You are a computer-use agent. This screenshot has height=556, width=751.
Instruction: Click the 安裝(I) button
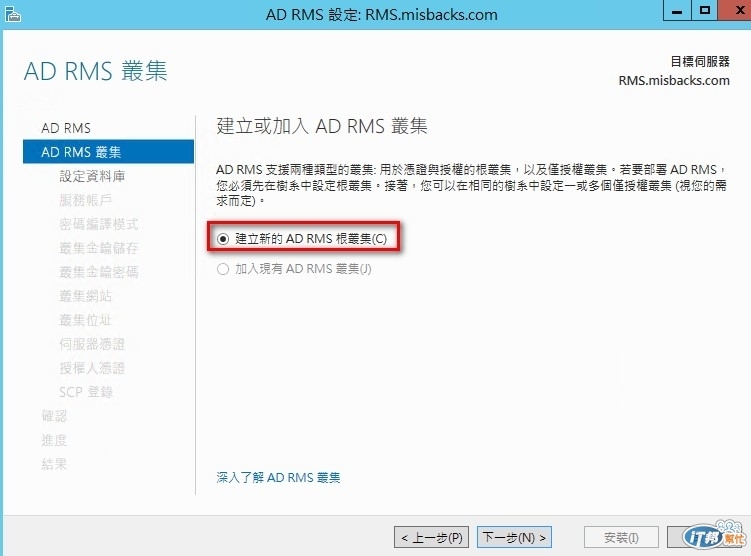click(x=621, y=537)
